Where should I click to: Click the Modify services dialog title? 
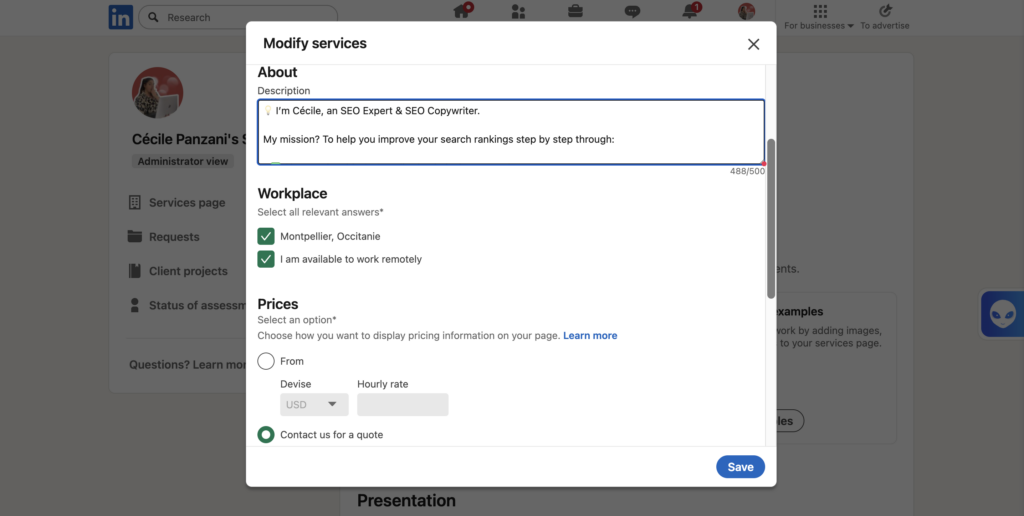(315, 44)
